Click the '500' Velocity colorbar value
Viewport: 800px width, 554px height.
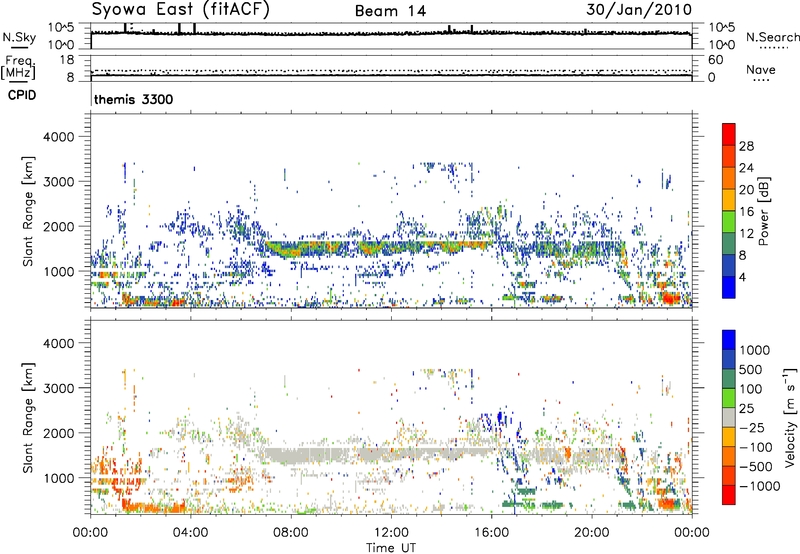[753, 369]
